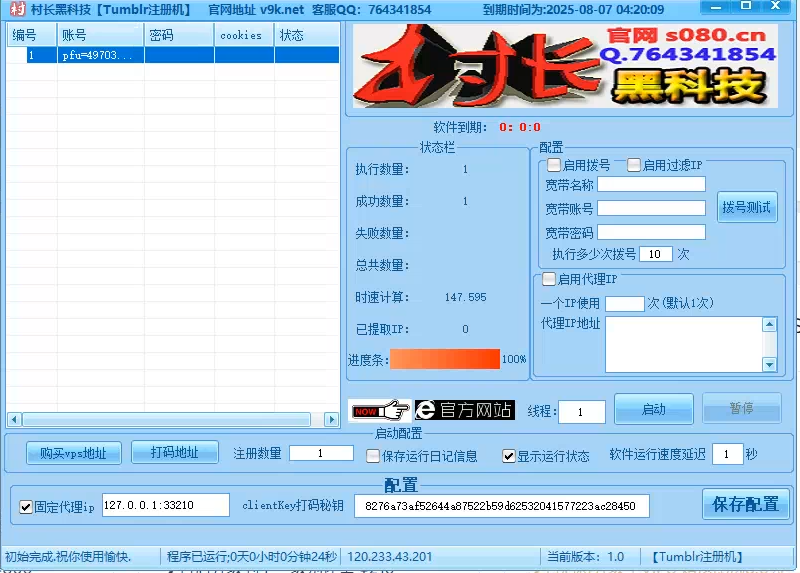Click the 执行多少次拨号 count field
Viewport: 800px width, 573px height.
pyautogui.click(x=656, y=254)
